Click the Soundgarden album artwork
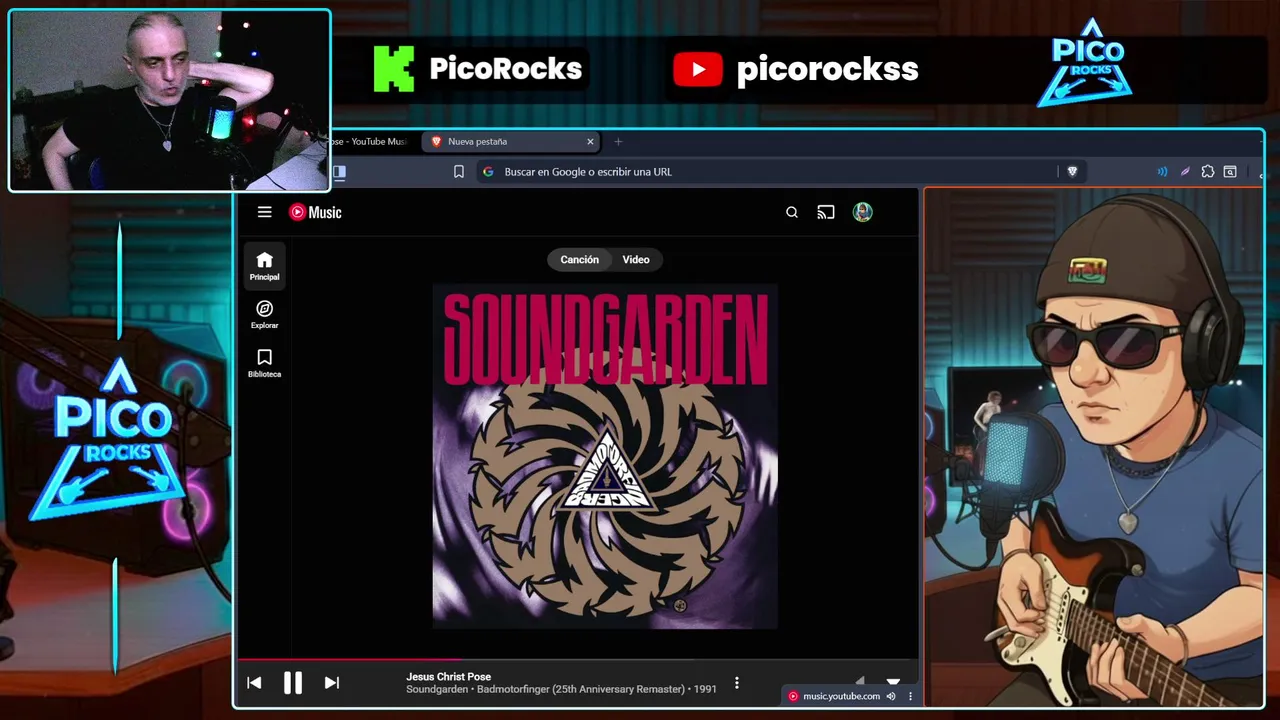Image resolution: width=1280 pixels, height=720 pixels. (605, 456)
